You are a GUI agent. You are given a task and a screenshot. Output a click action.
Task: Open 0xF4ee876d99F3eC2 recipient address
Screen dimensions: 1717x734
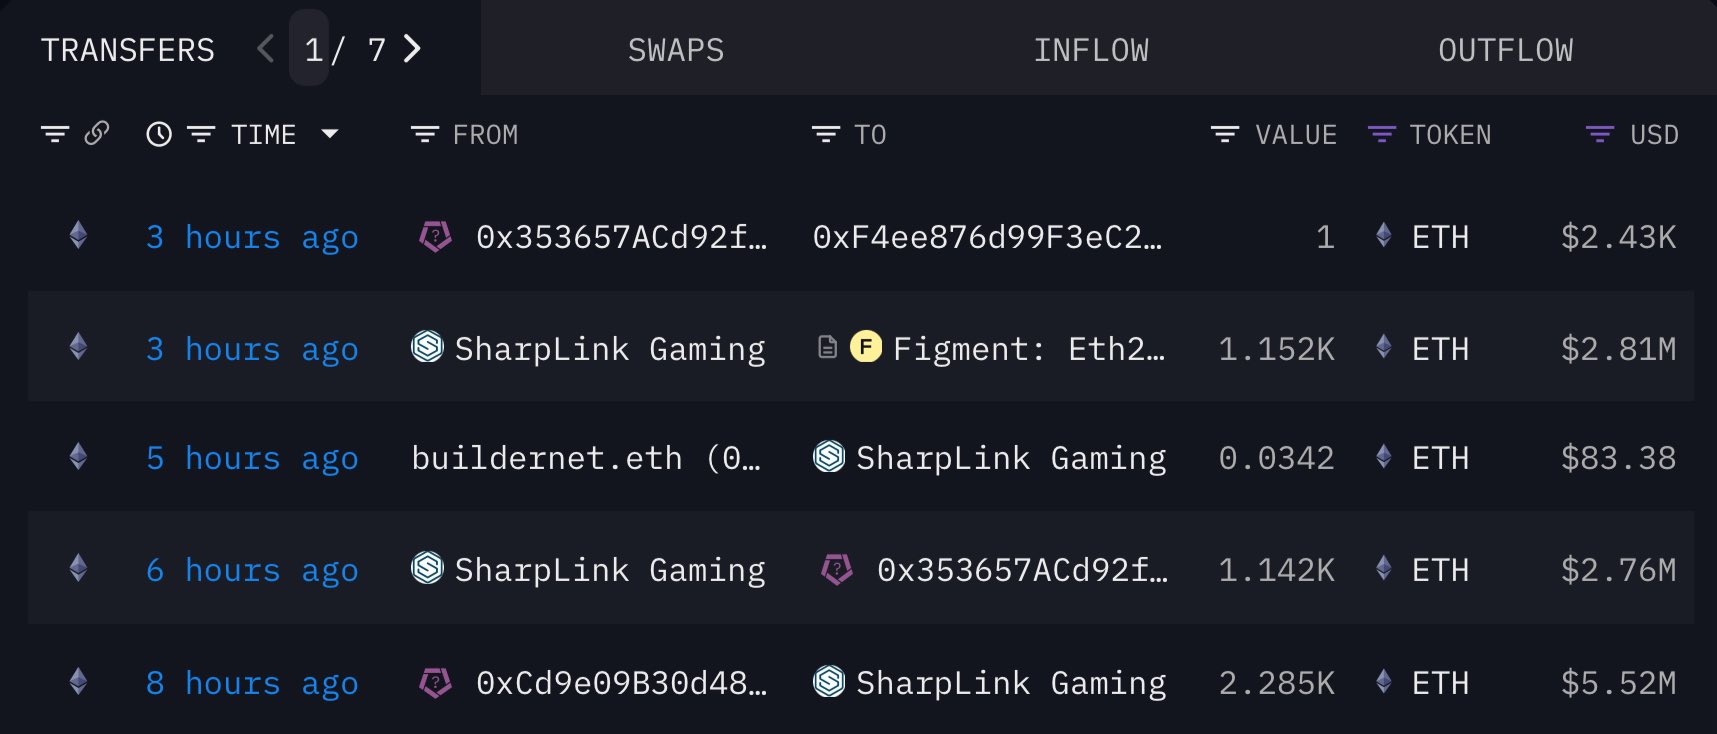point(987,237)
